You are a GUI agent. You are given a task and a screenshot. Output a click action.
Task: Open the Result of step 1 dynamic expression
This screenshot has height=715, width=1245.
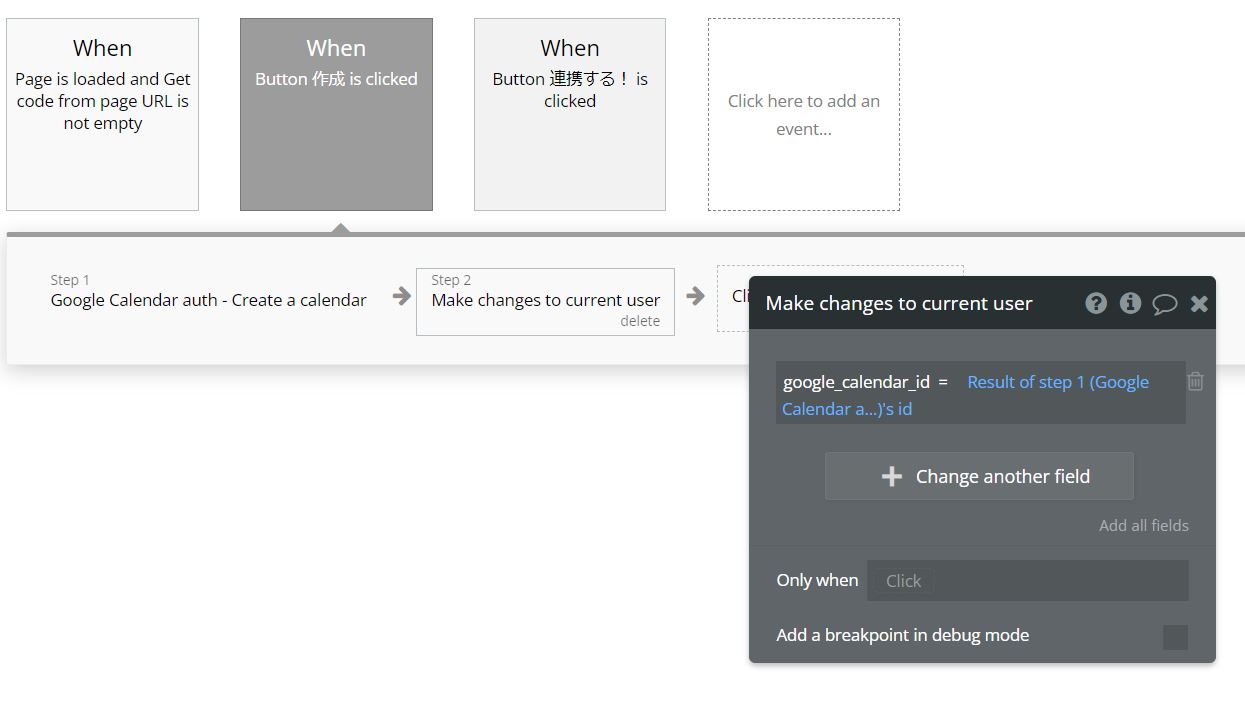click(1057, 383)
